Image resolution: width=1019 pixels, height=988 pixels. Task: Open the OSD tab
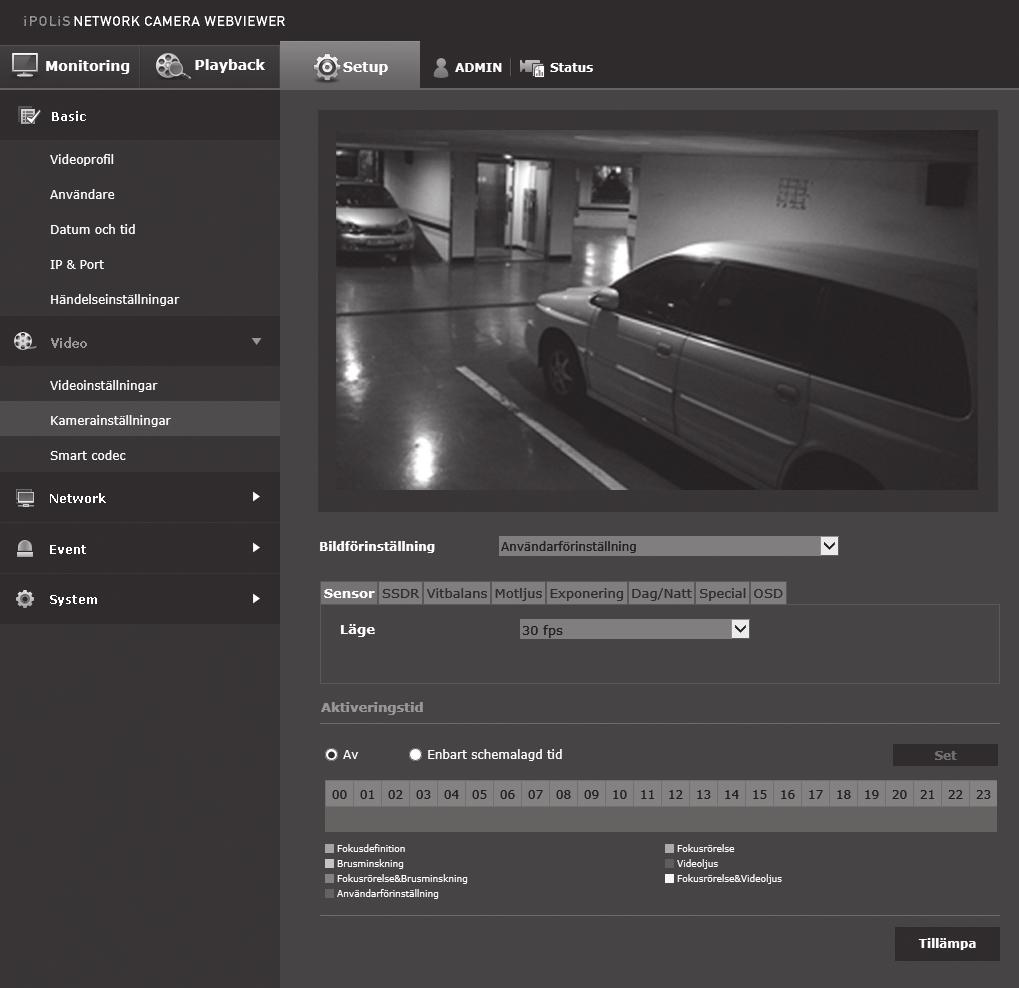coord(768,593)
